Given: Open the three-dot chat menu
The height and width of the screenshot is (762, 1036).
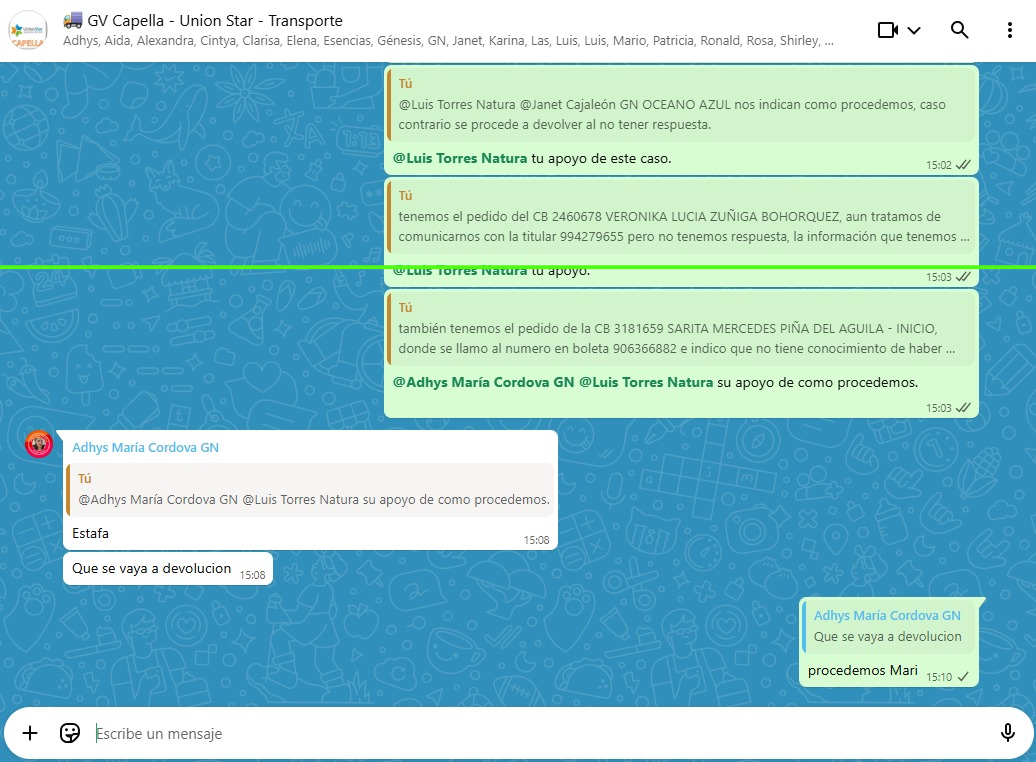Looking at the screenshot, I should (x=1009, y=30).
